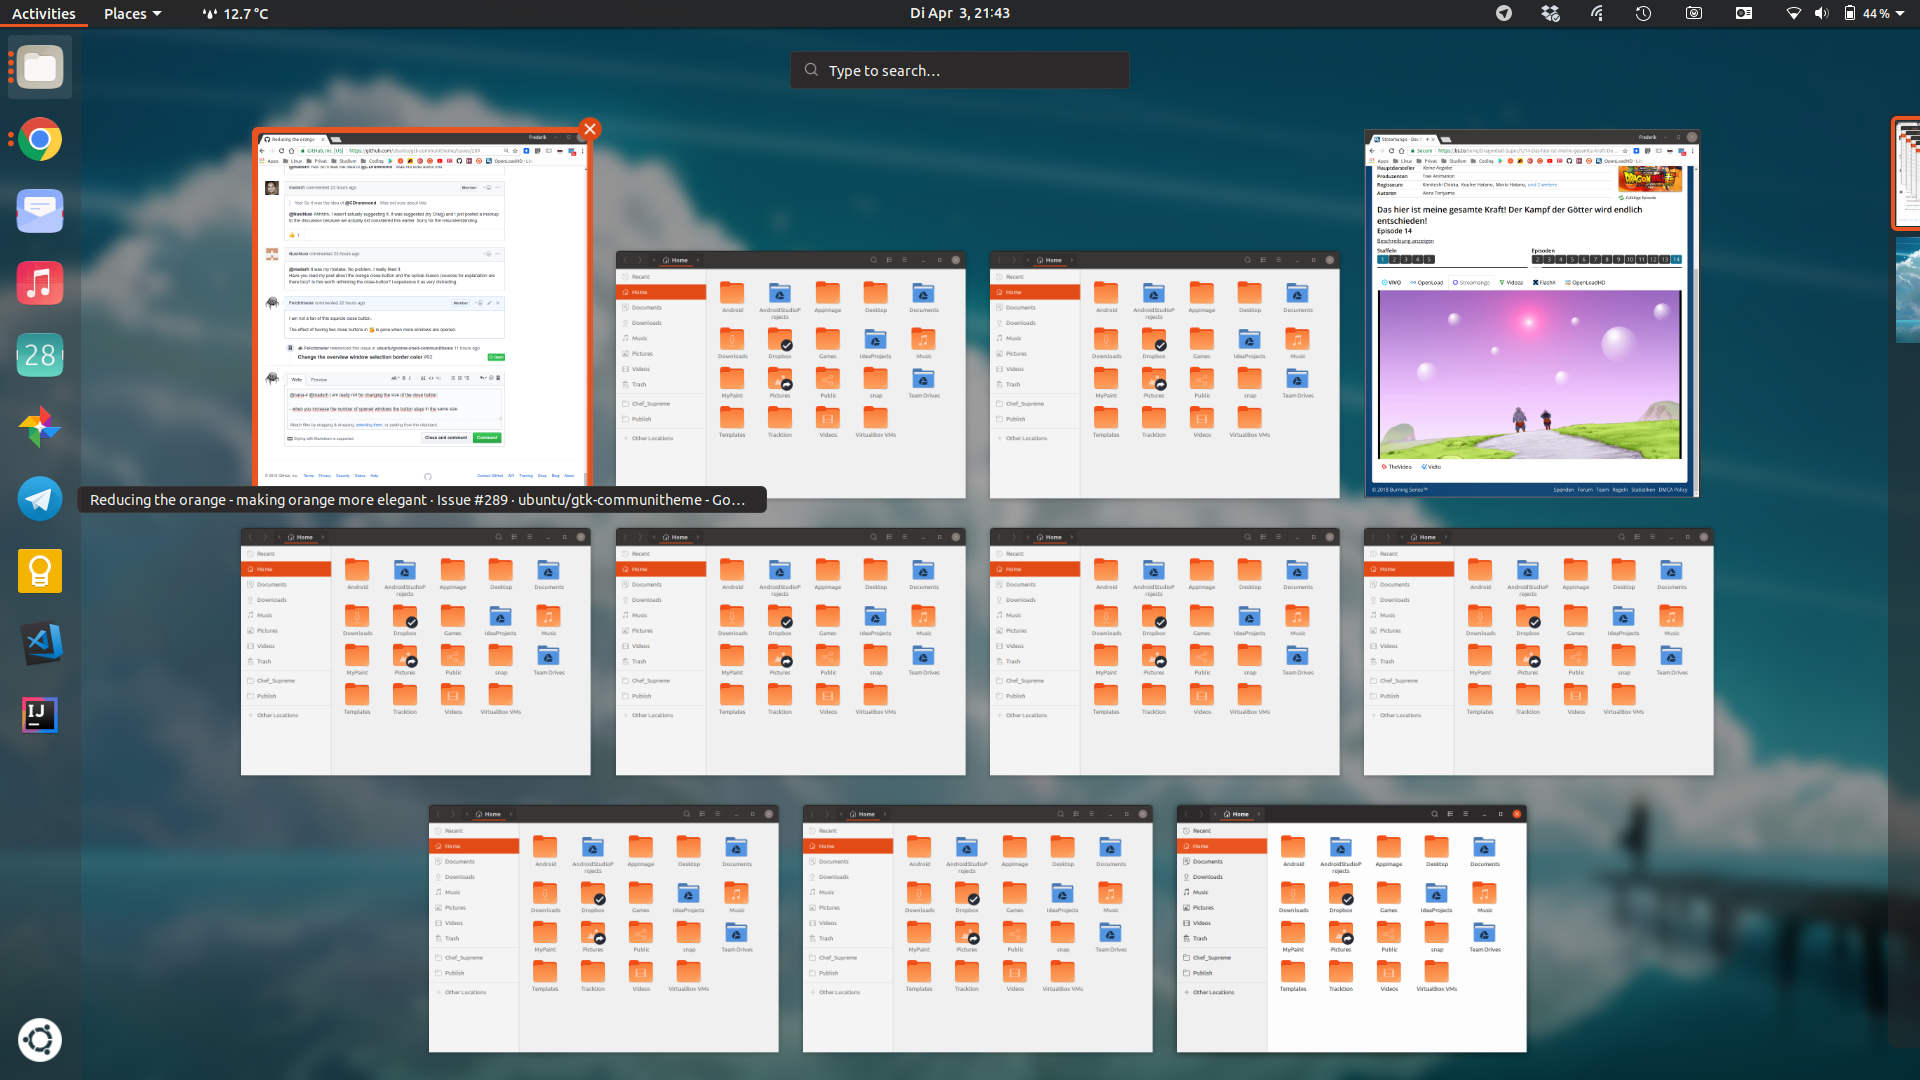Switch Files to list view with the view icon
The image size is (1920, 1080).
tap(889, 259)
